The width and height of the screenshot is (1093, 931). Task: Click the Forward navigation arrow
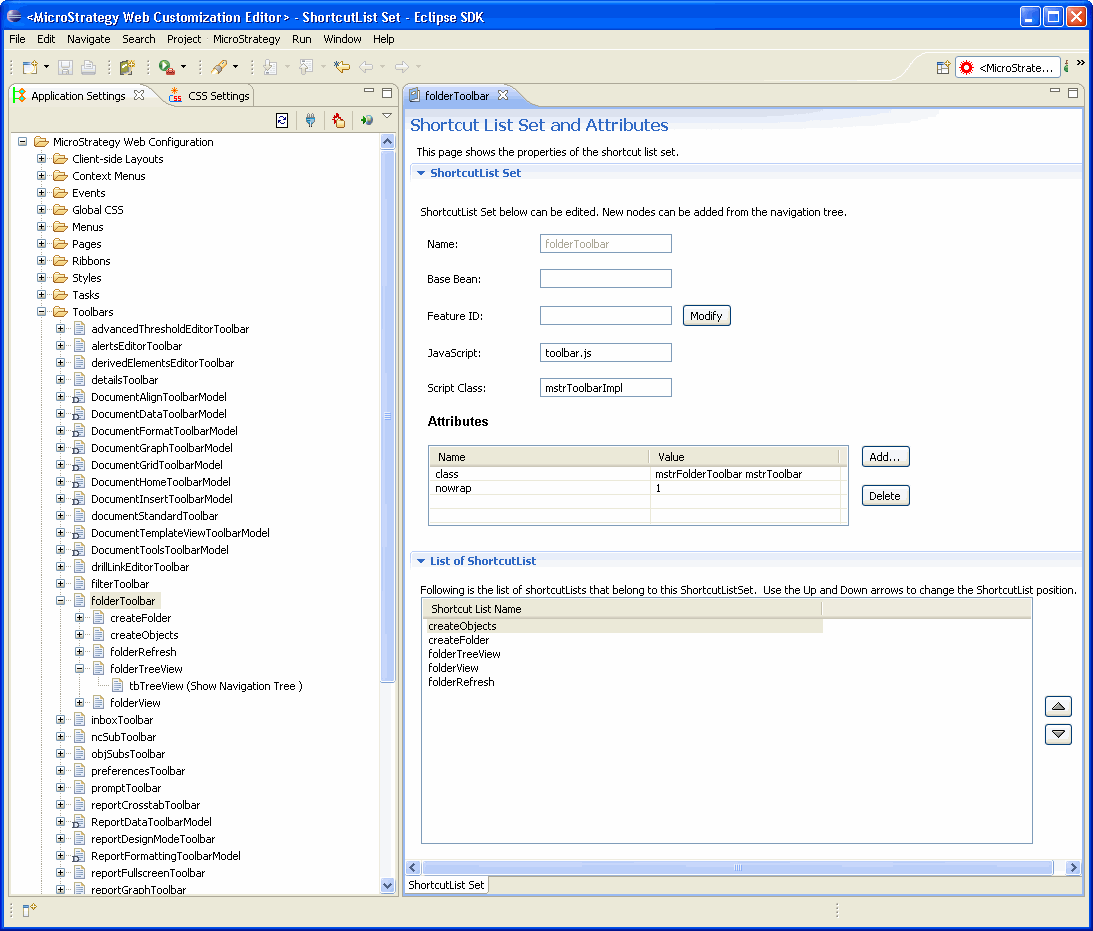[x=402, y=67]
